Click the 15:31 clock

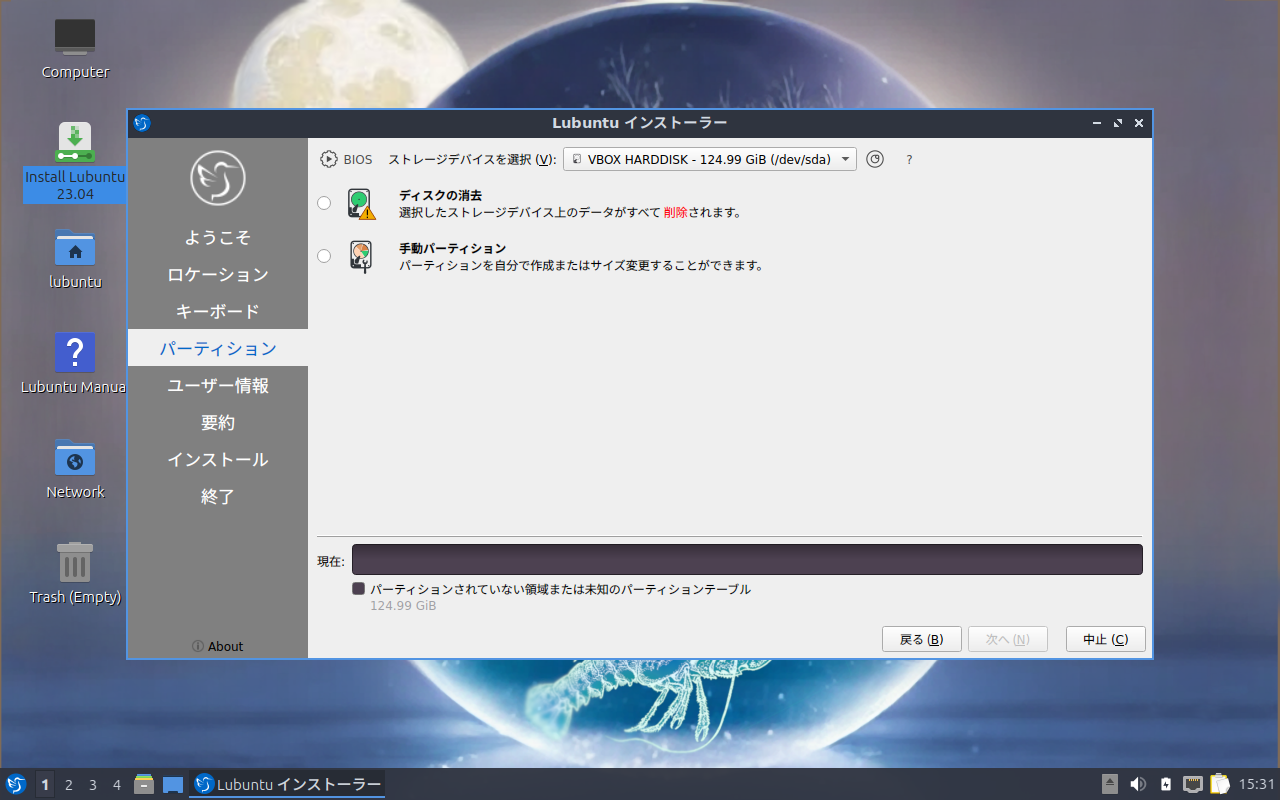[1257, 784]
